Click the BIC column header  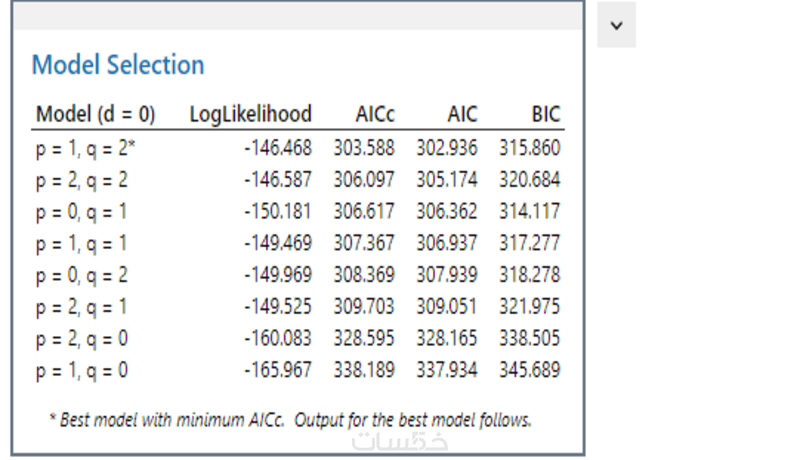point(545,114)
